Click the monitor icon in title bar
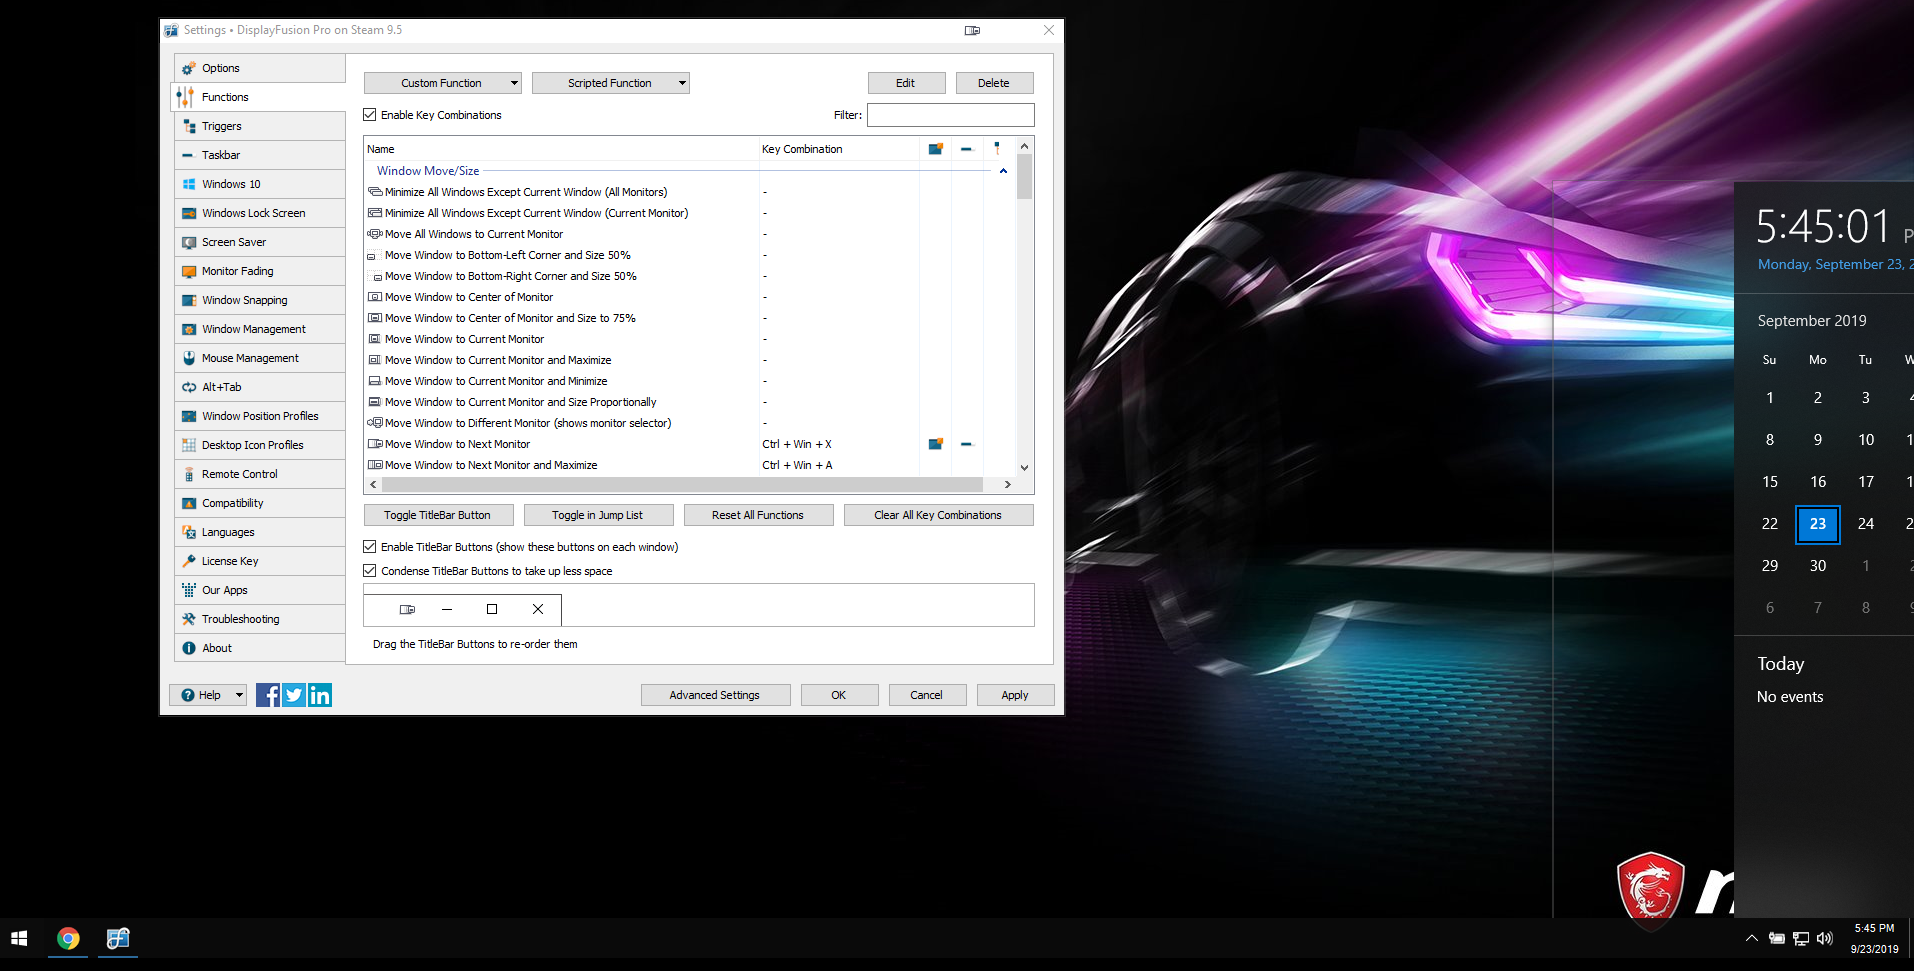The image size is (1916, 971). click(972, 30)
